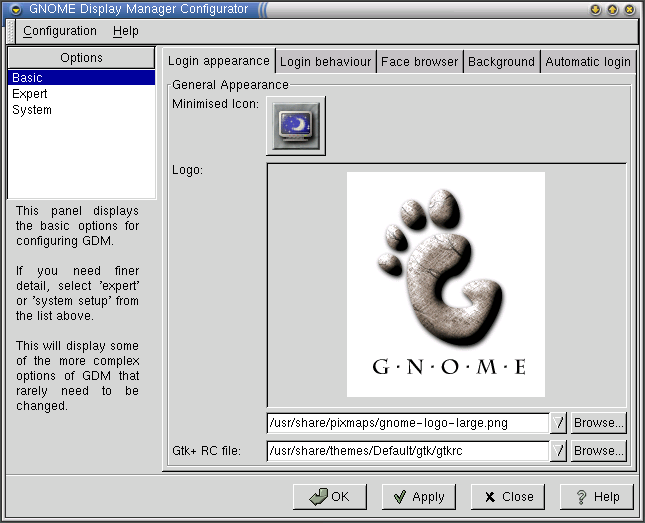The image size is (645, 523).
Task: Expand the Gtk+ RC file dropdown arrow
Action: [x=558, y=451]
